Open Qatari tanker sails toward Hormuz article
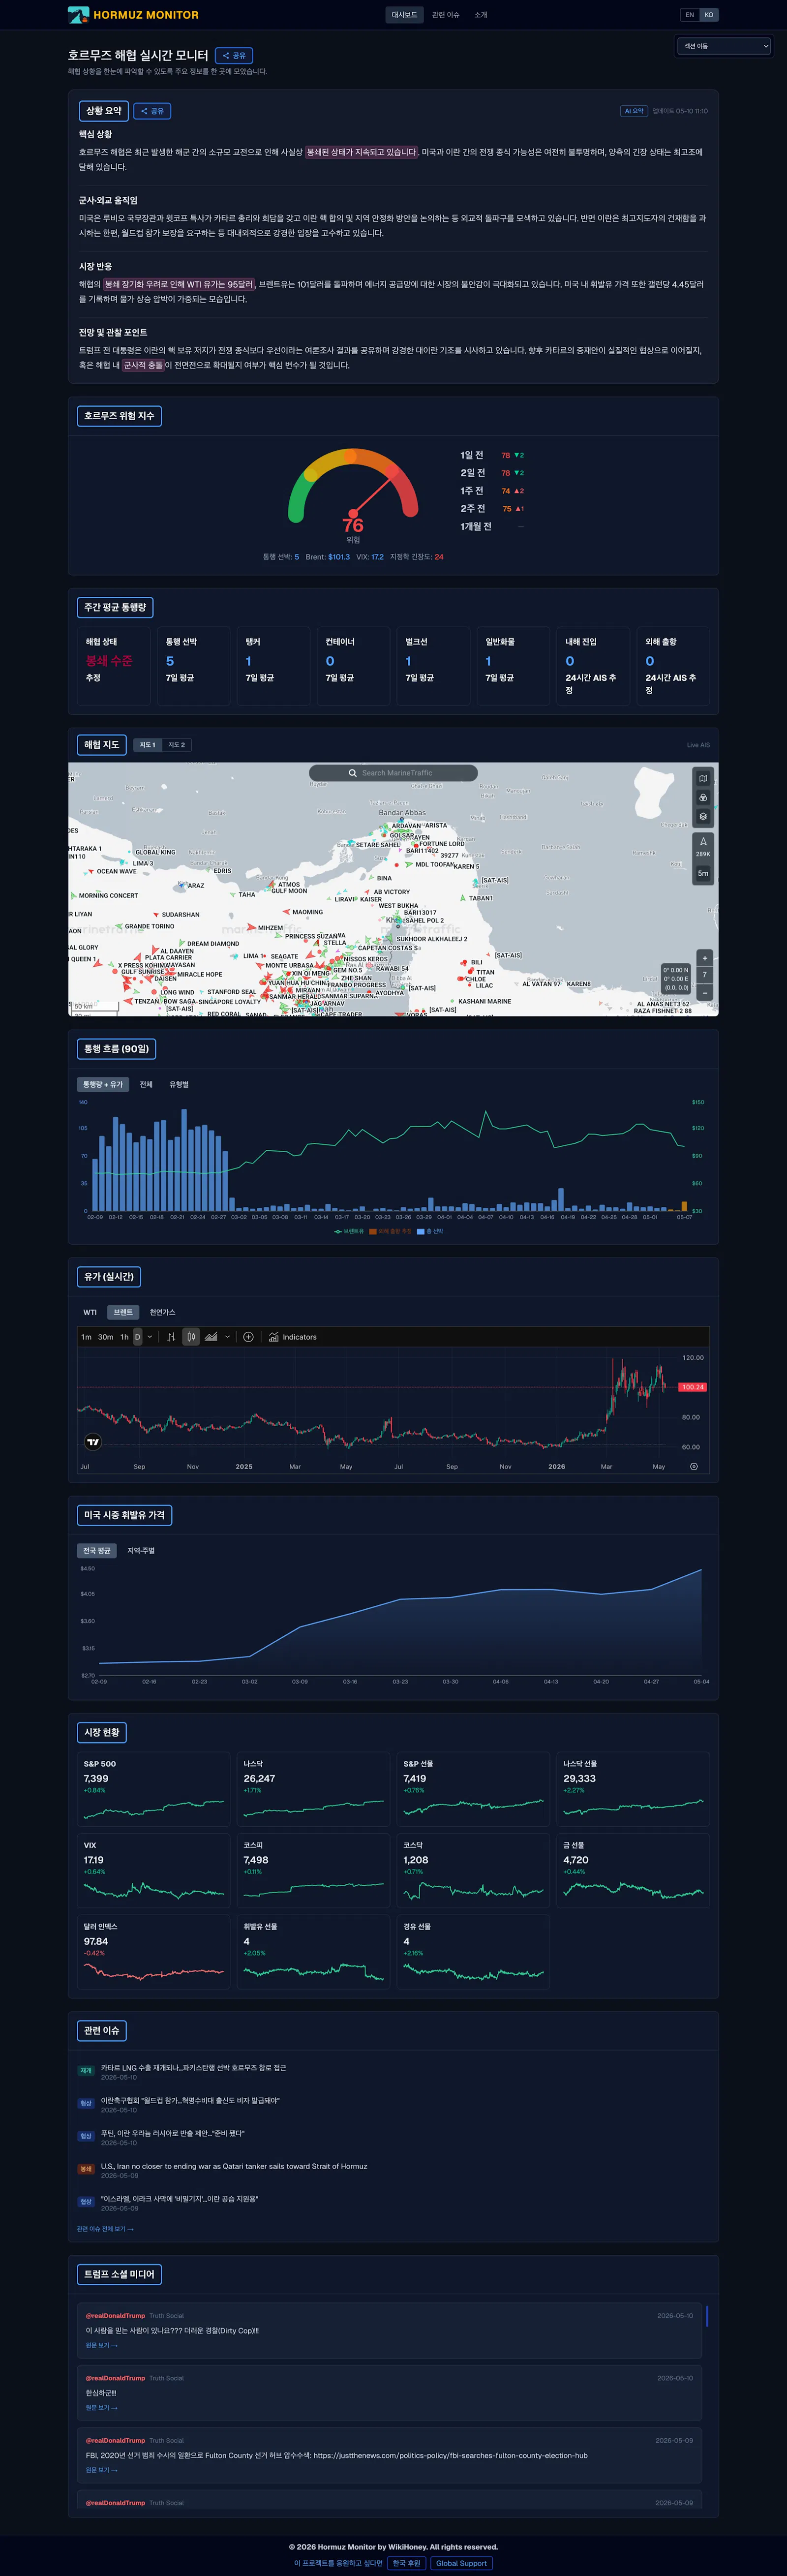 pyautogui.click(x=234, y=2166)
